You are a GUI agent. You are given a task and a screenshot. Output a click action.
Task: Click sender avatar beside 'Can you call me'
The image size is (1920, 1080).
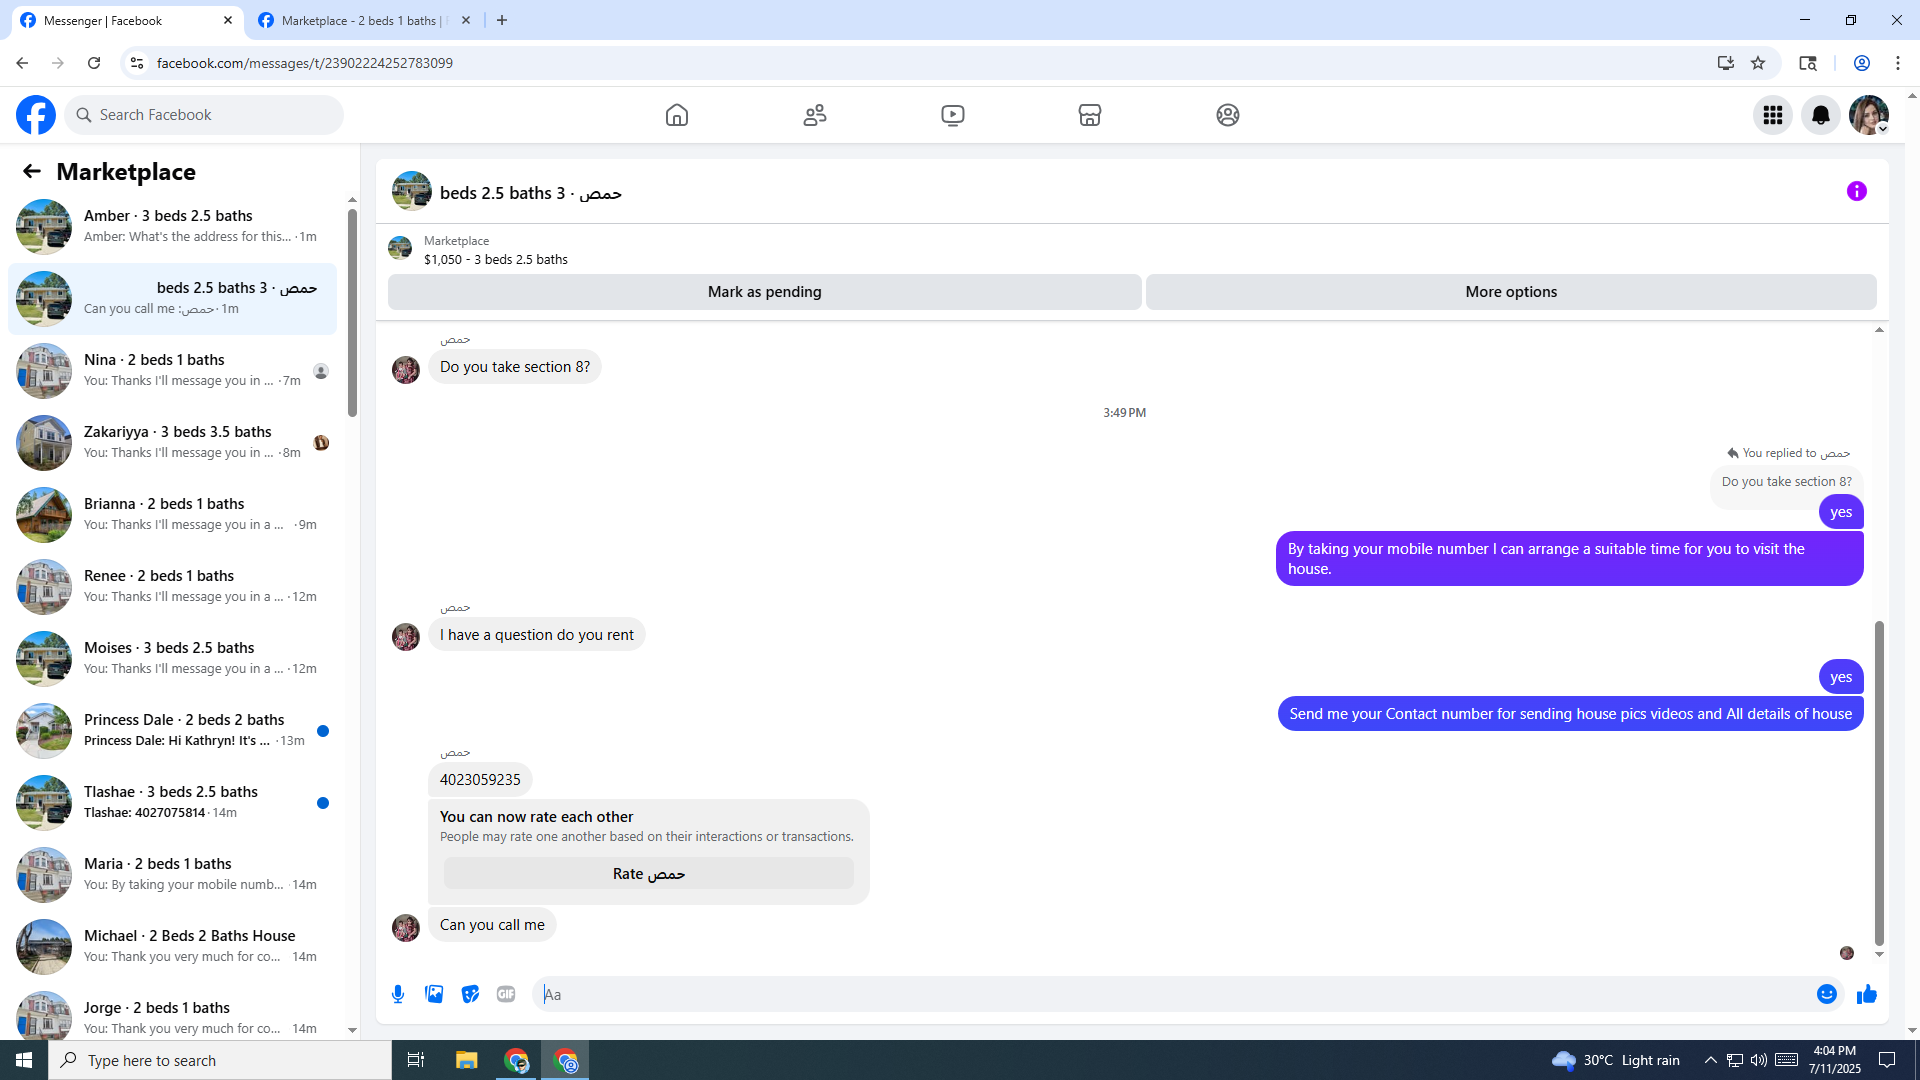click(x=406, y=928)
